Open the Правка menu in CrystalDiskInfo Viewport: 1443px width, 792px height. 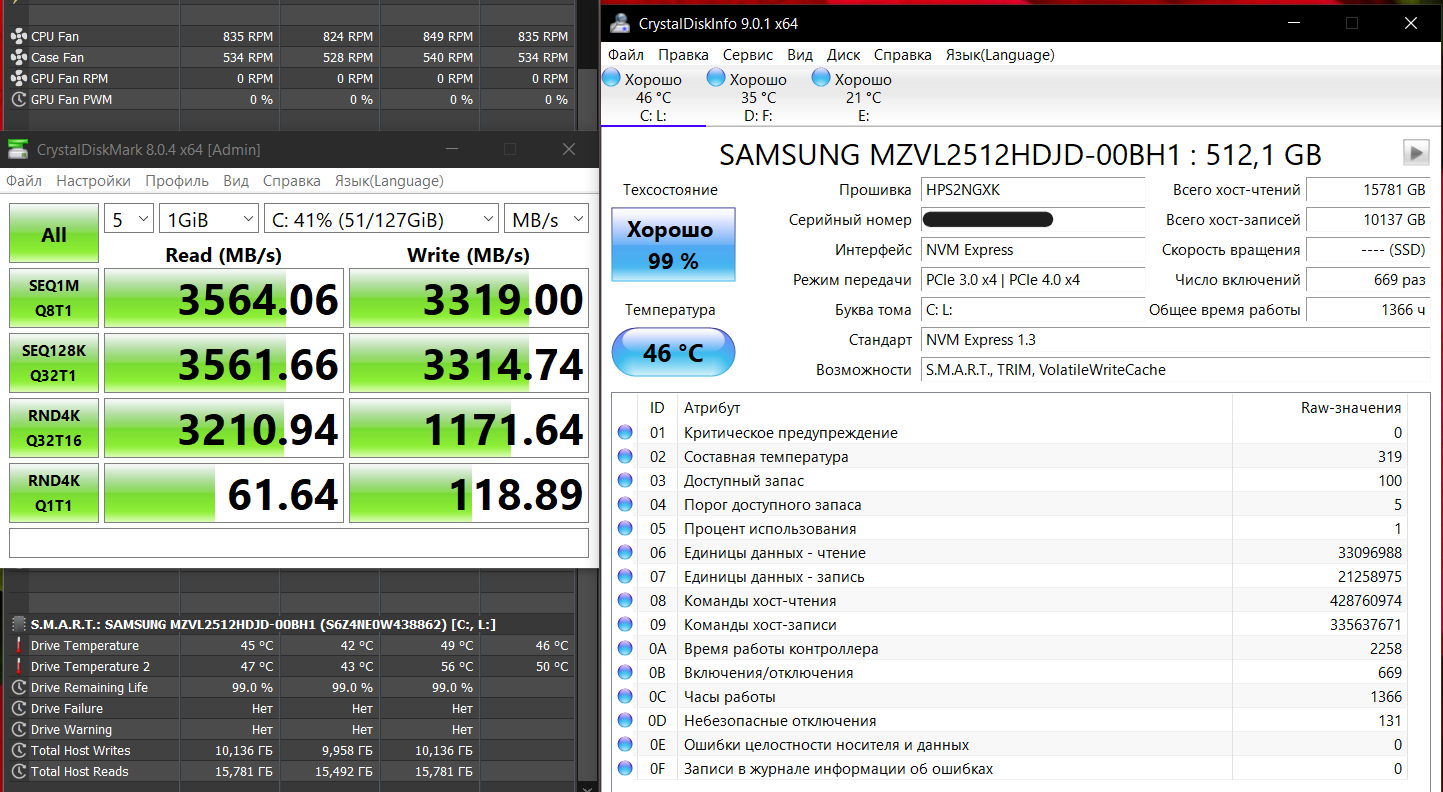(683, 55)
